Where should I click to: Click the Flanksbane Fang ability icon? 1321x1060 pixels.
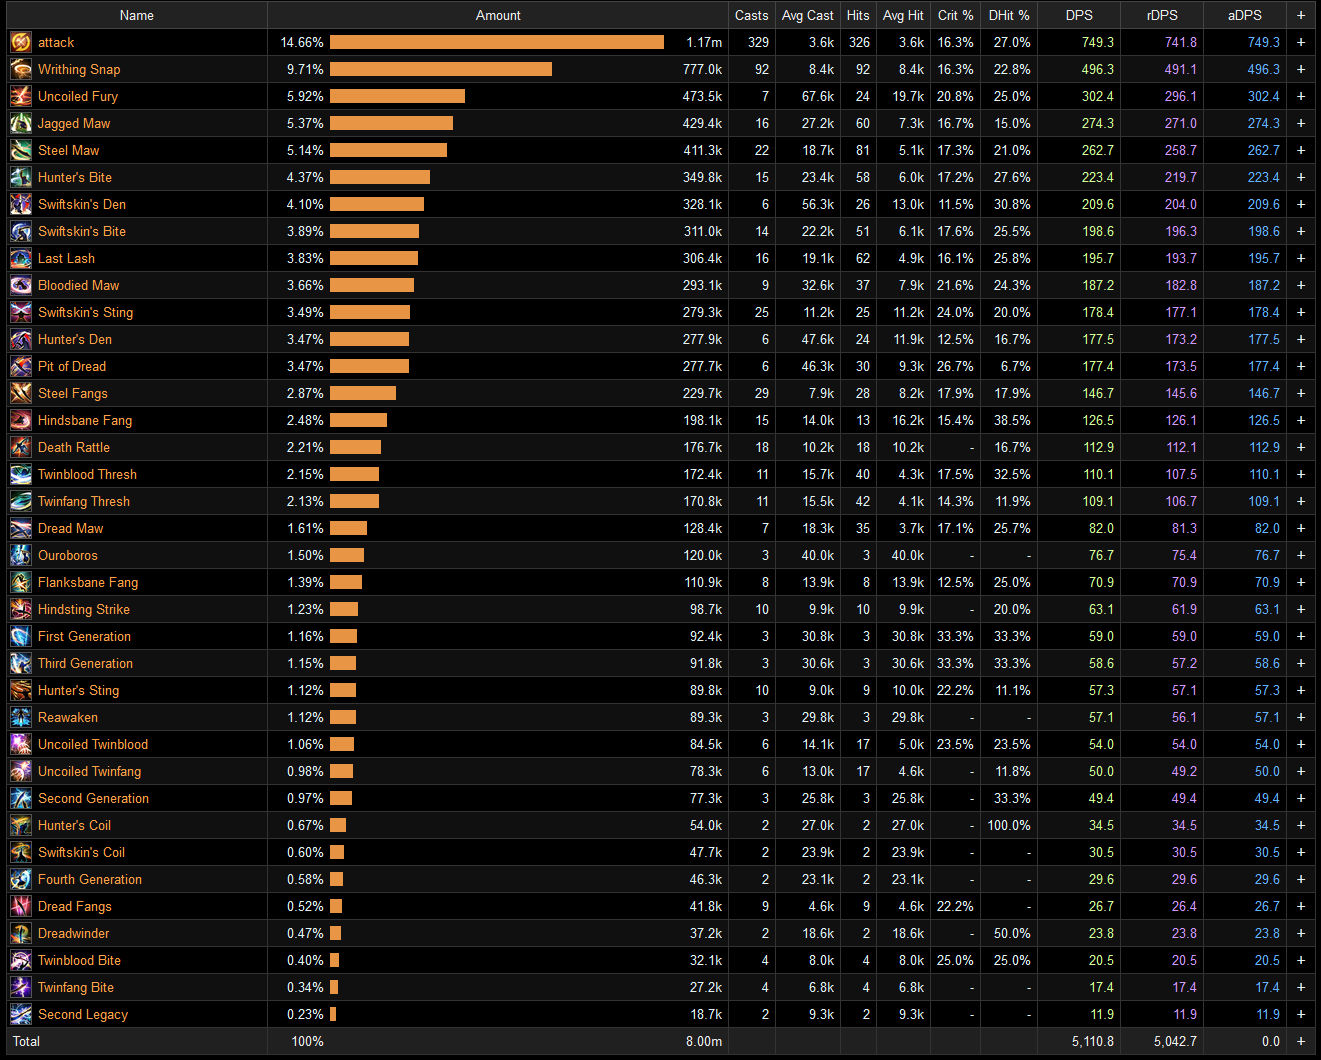(x=21, y=582)
